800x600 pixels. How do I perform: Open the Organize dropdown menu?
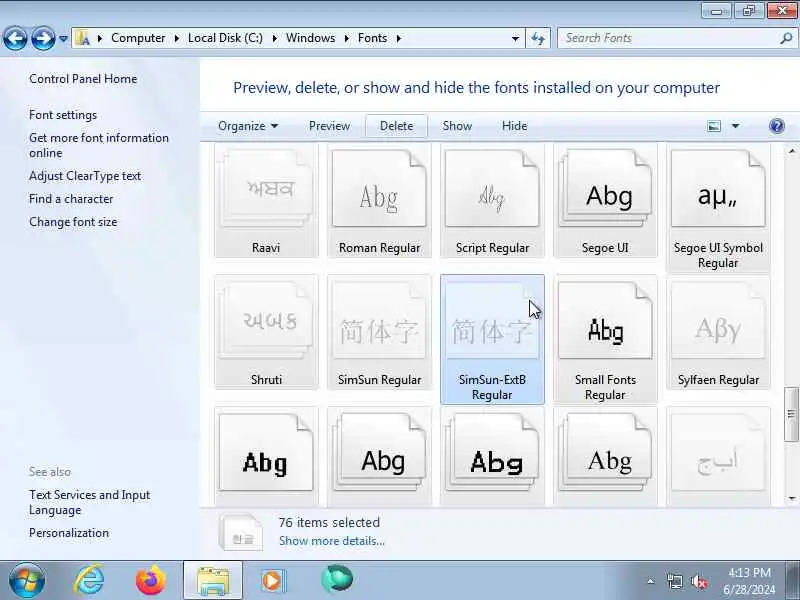(248, 126)
